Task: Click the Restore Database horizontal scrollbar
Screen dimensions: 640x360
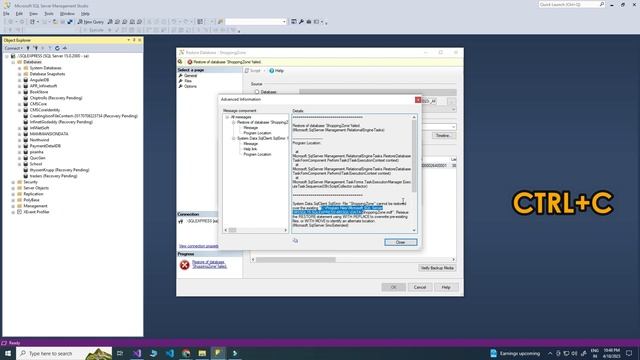Action: click(x=353, y=260)
